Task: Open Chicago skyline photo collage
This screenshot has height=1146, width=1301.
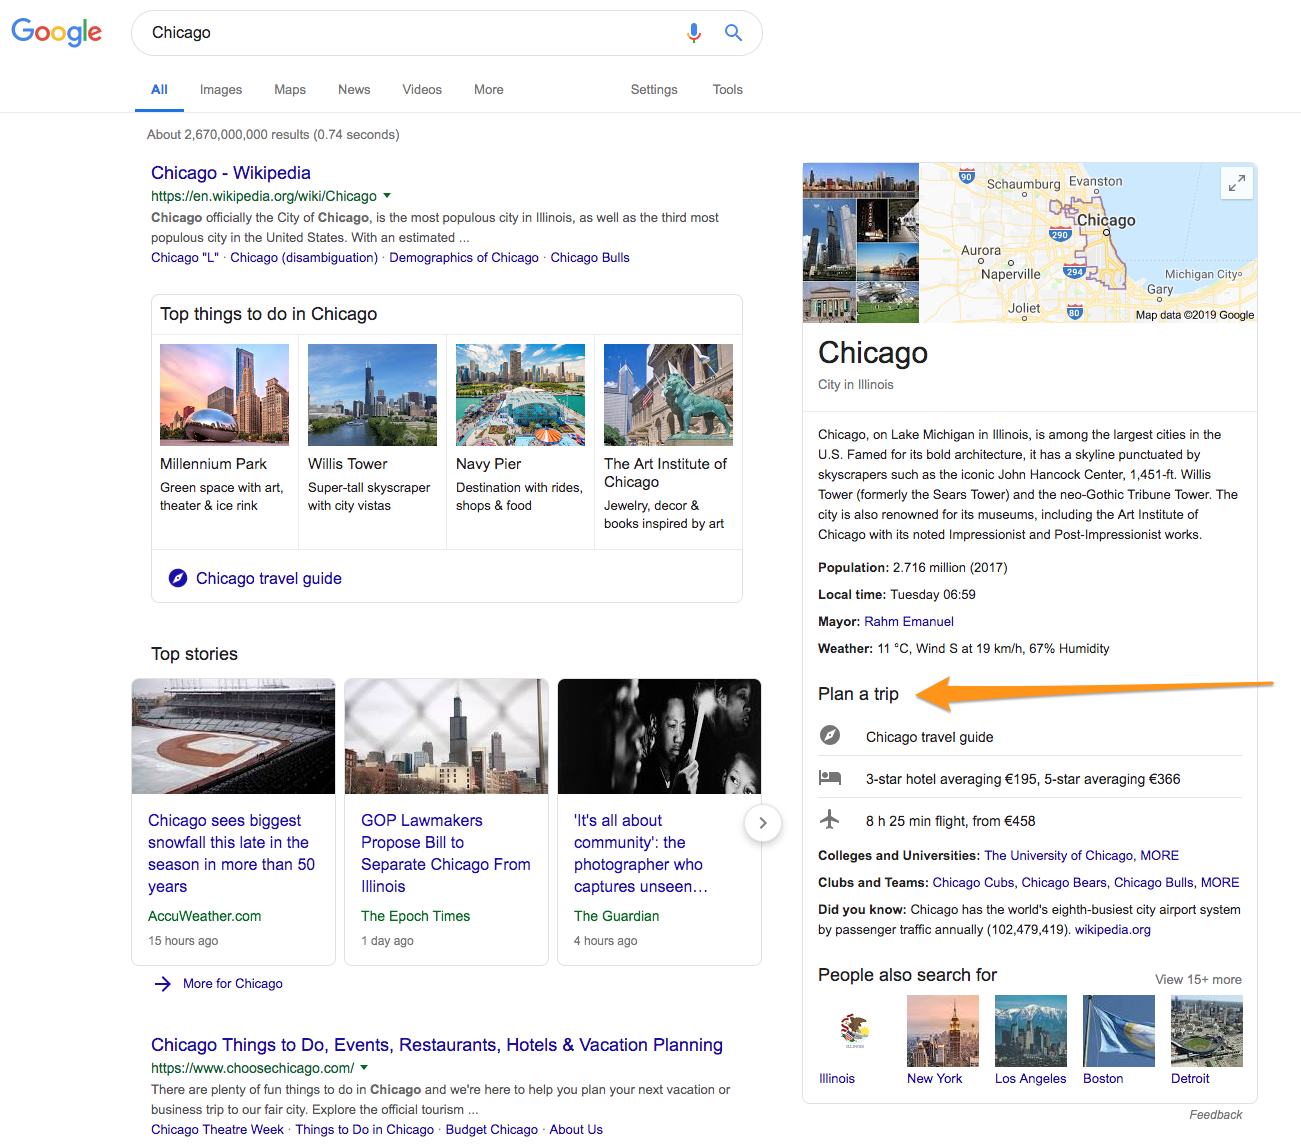Action: (860, 243)
